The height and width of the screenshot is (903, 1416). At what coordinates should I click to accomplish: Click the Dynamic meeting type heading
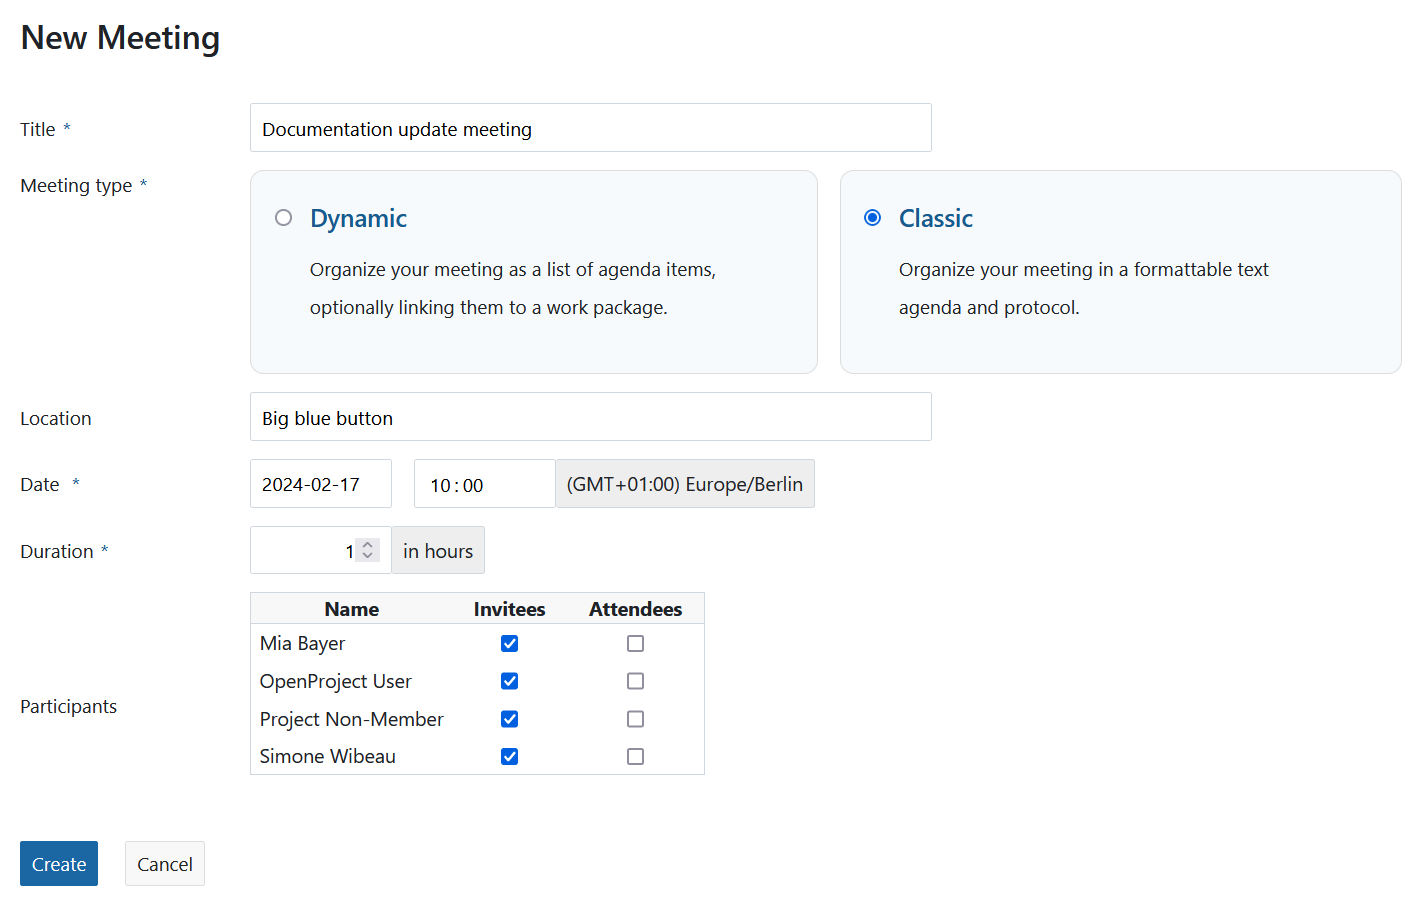pyautogui.click(x=358, y=218)
